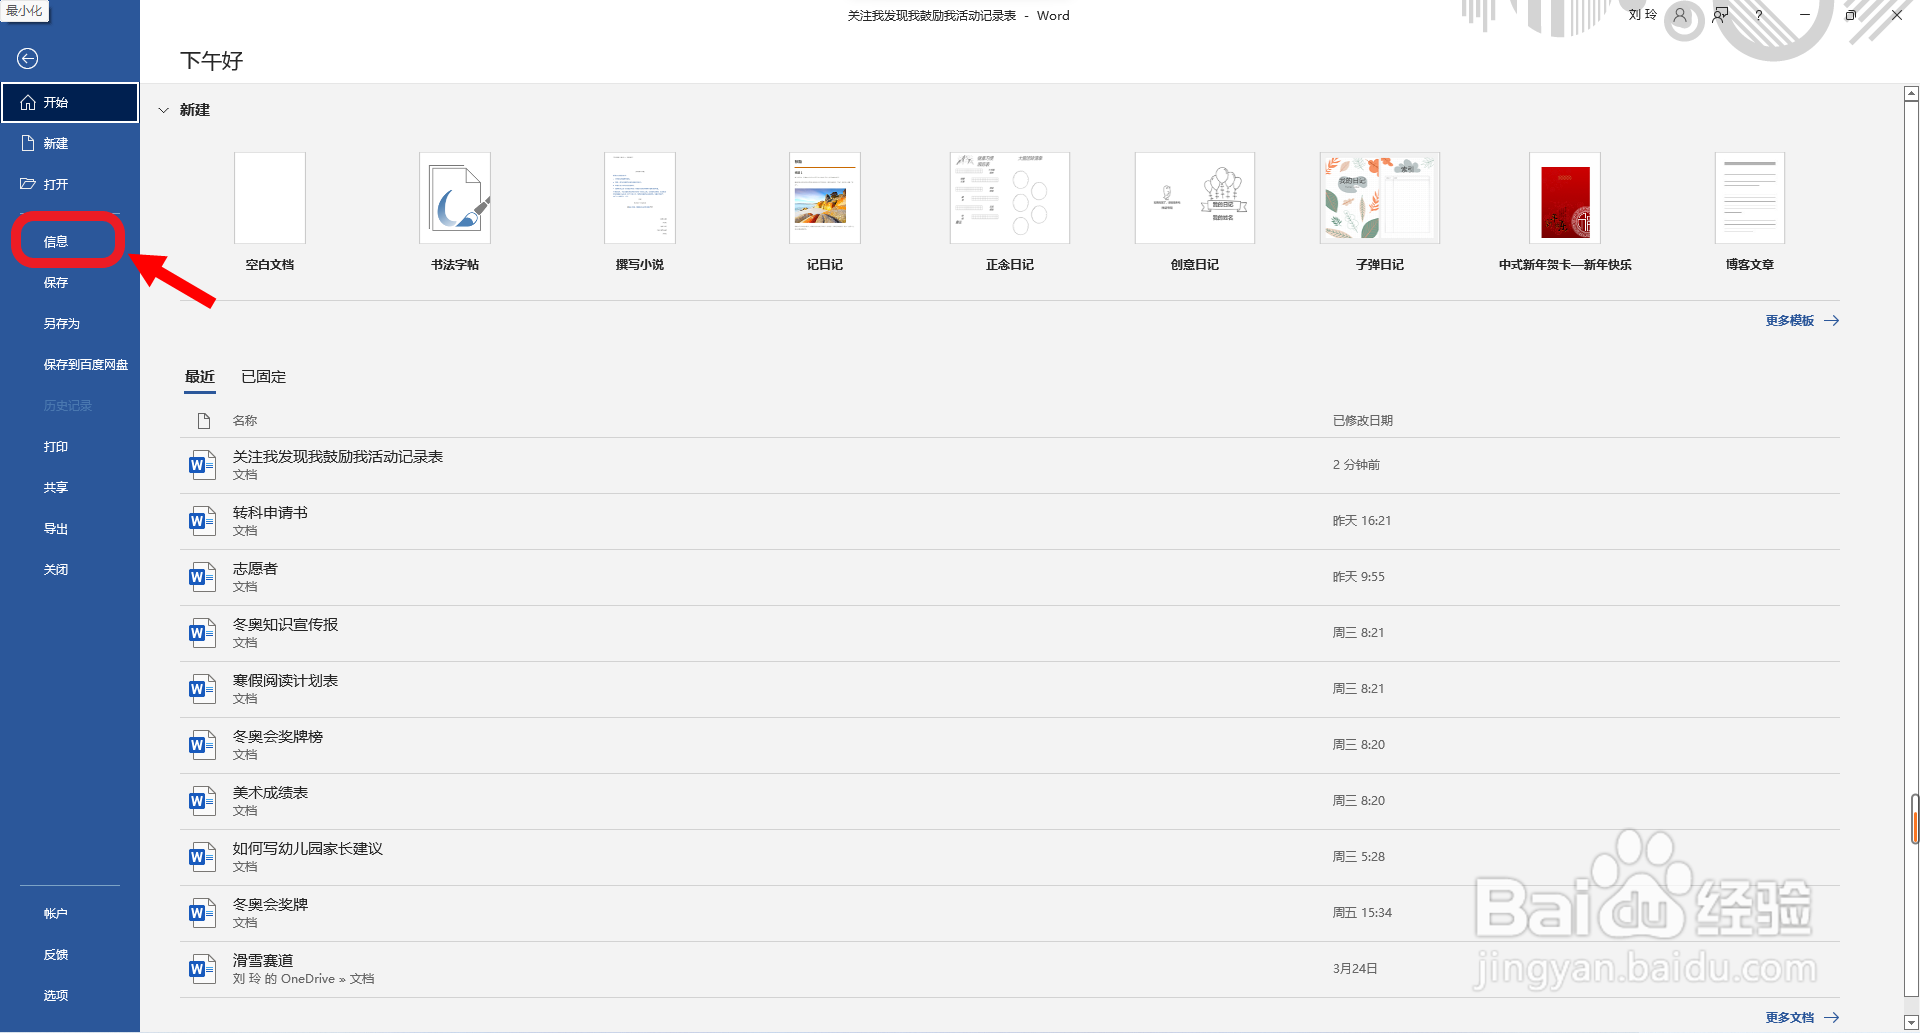Open the 打印 page
Screen dimensions: 1920x1033
click(x=70, y=446)
